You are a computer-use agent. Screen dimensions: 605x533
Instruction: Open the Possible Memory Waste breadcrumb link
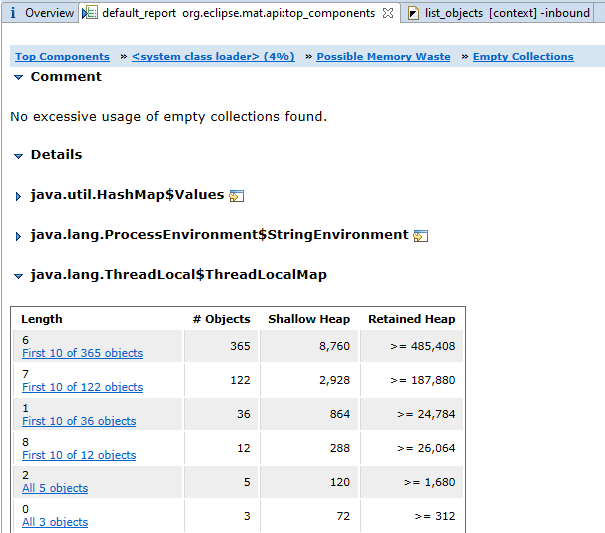pos(383,57)
